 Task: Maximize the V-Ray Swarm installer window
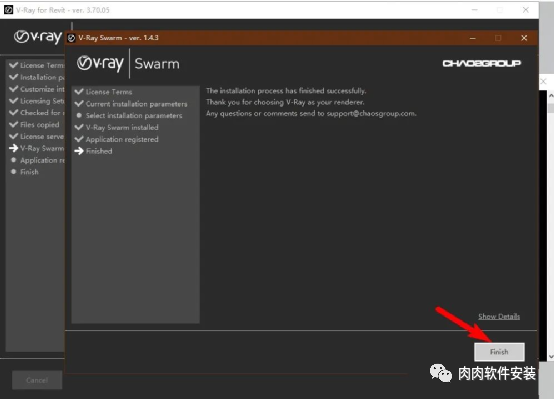498,38
